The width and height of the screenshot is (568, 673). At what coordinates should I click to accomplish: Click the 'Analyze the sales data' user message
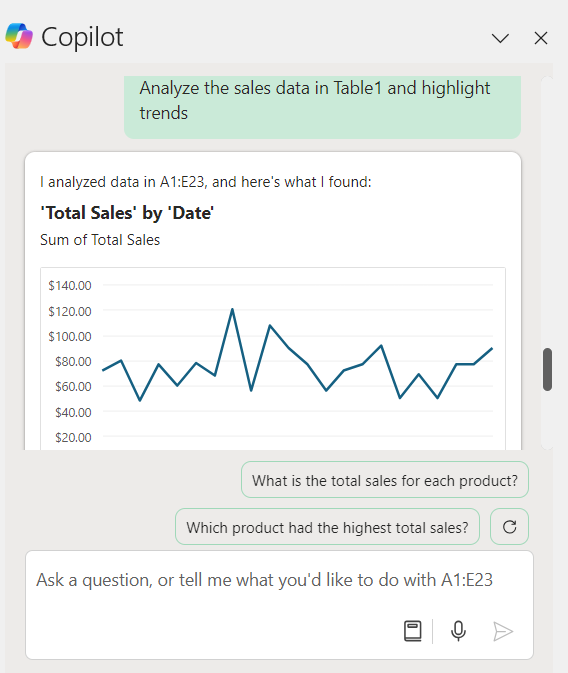322,107
